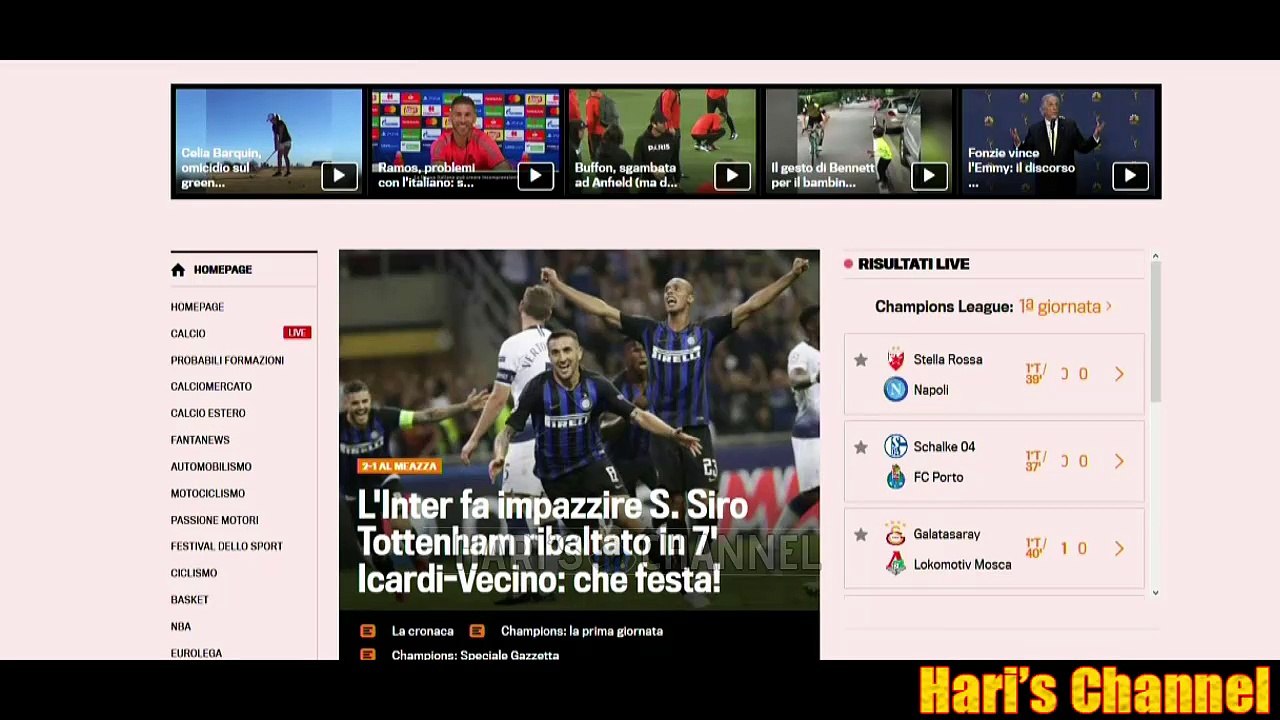The height and width of the screenshot is (720, 1280).
Task: Open BASKET section
Action: pos(190,600)
